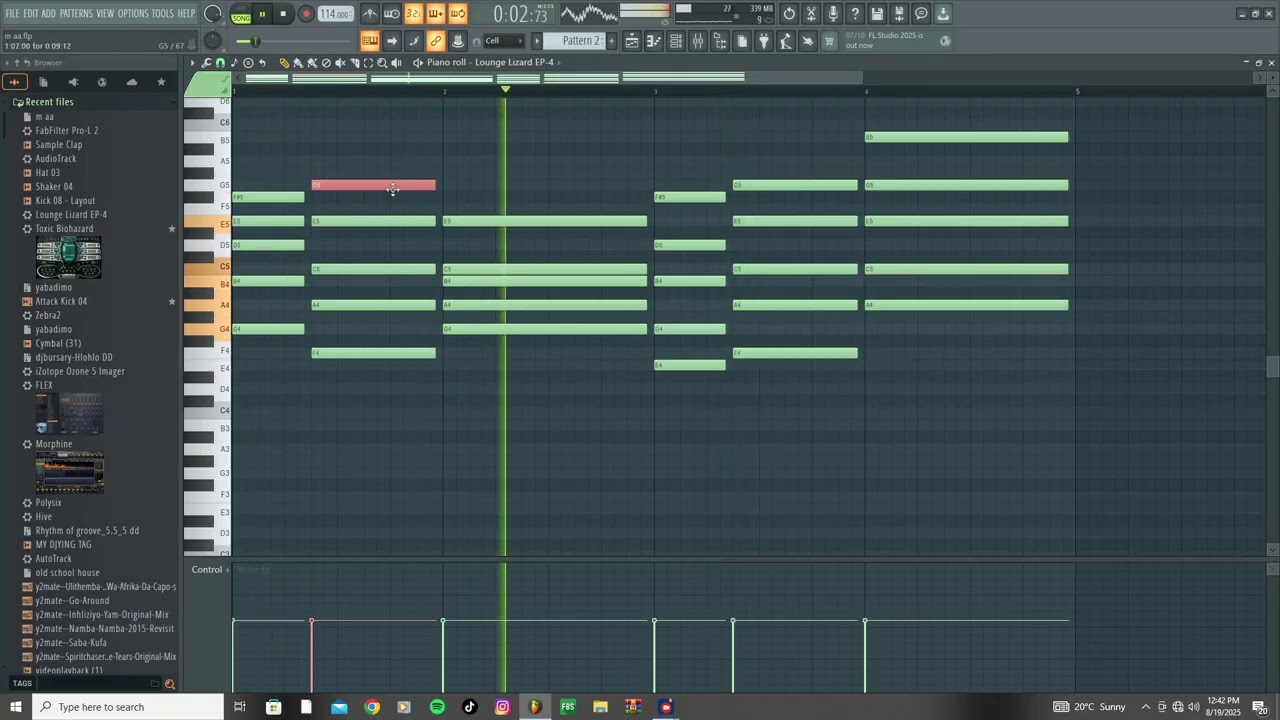Open the browser cloud tab icon
The width and height of the screenshot is (1280, 720).
coord(131,82)
